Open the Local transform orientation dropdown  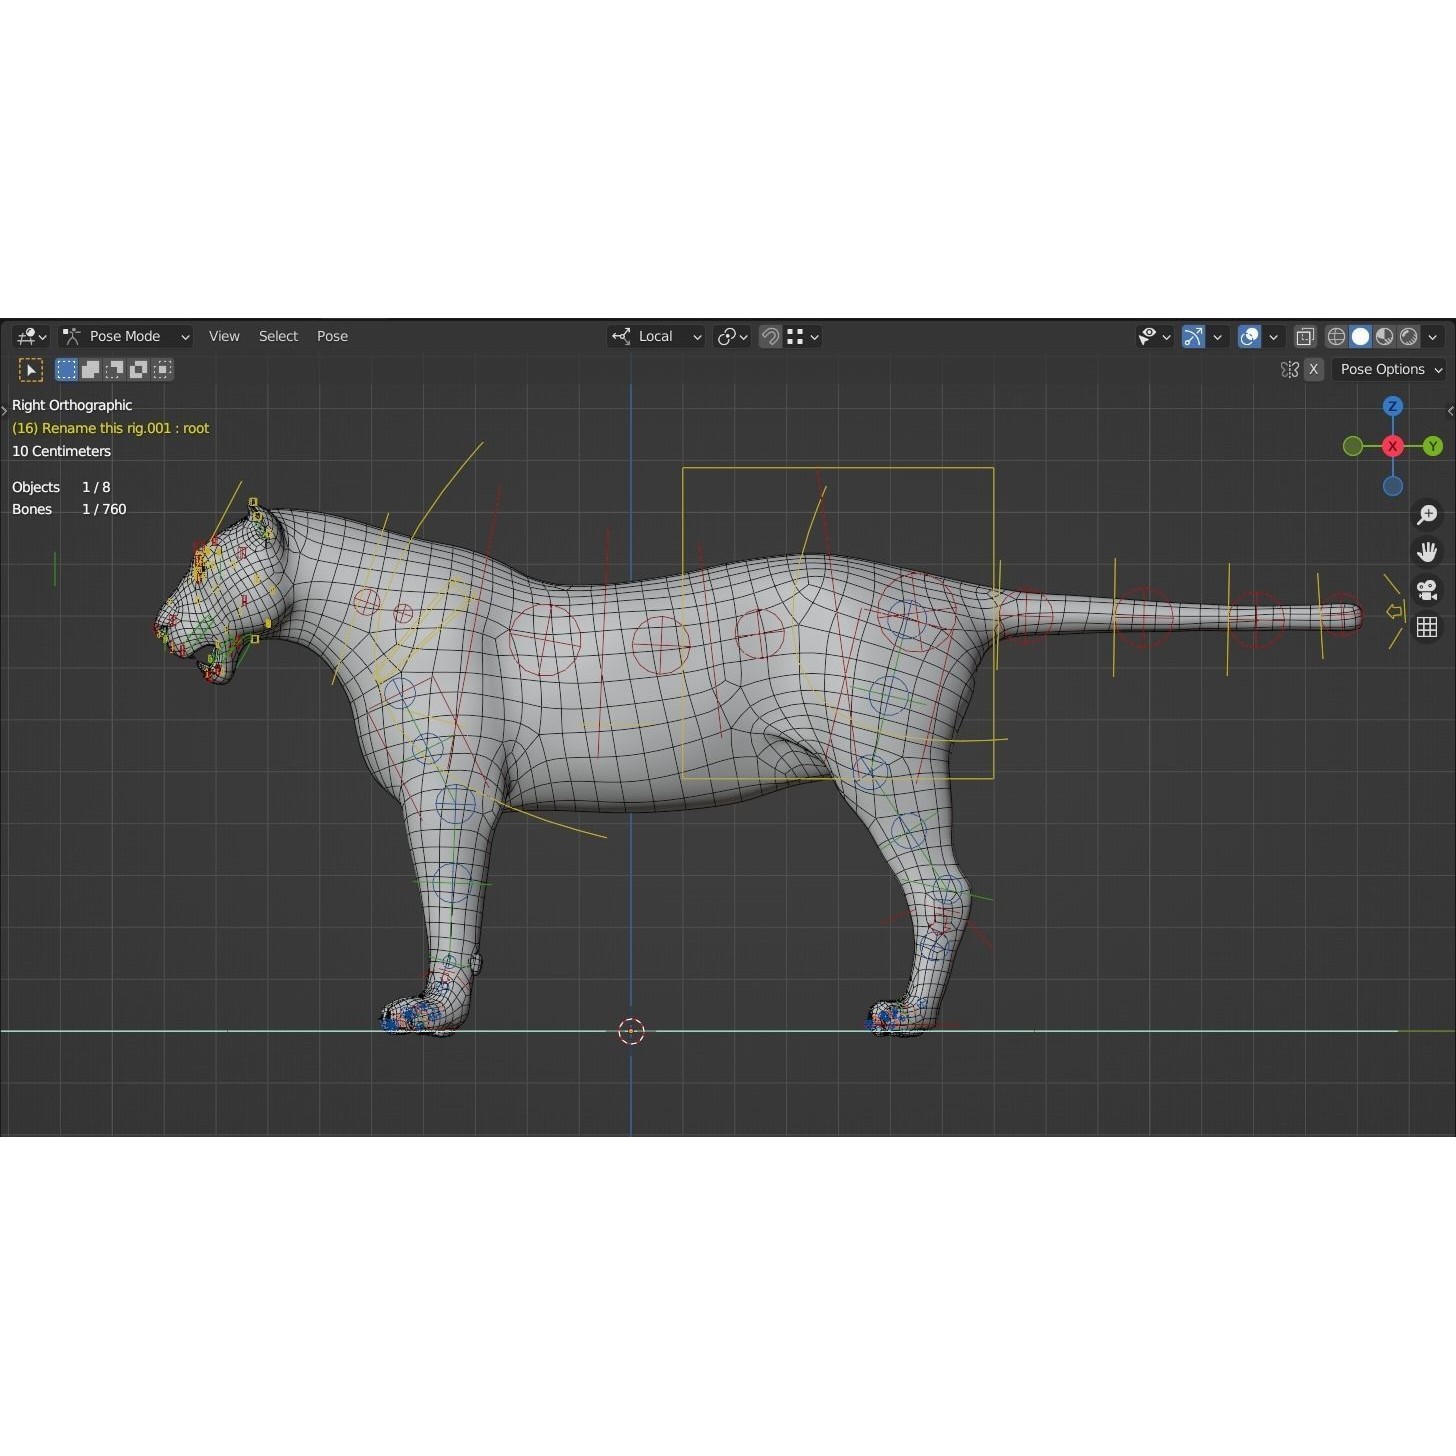pos(655,336)
